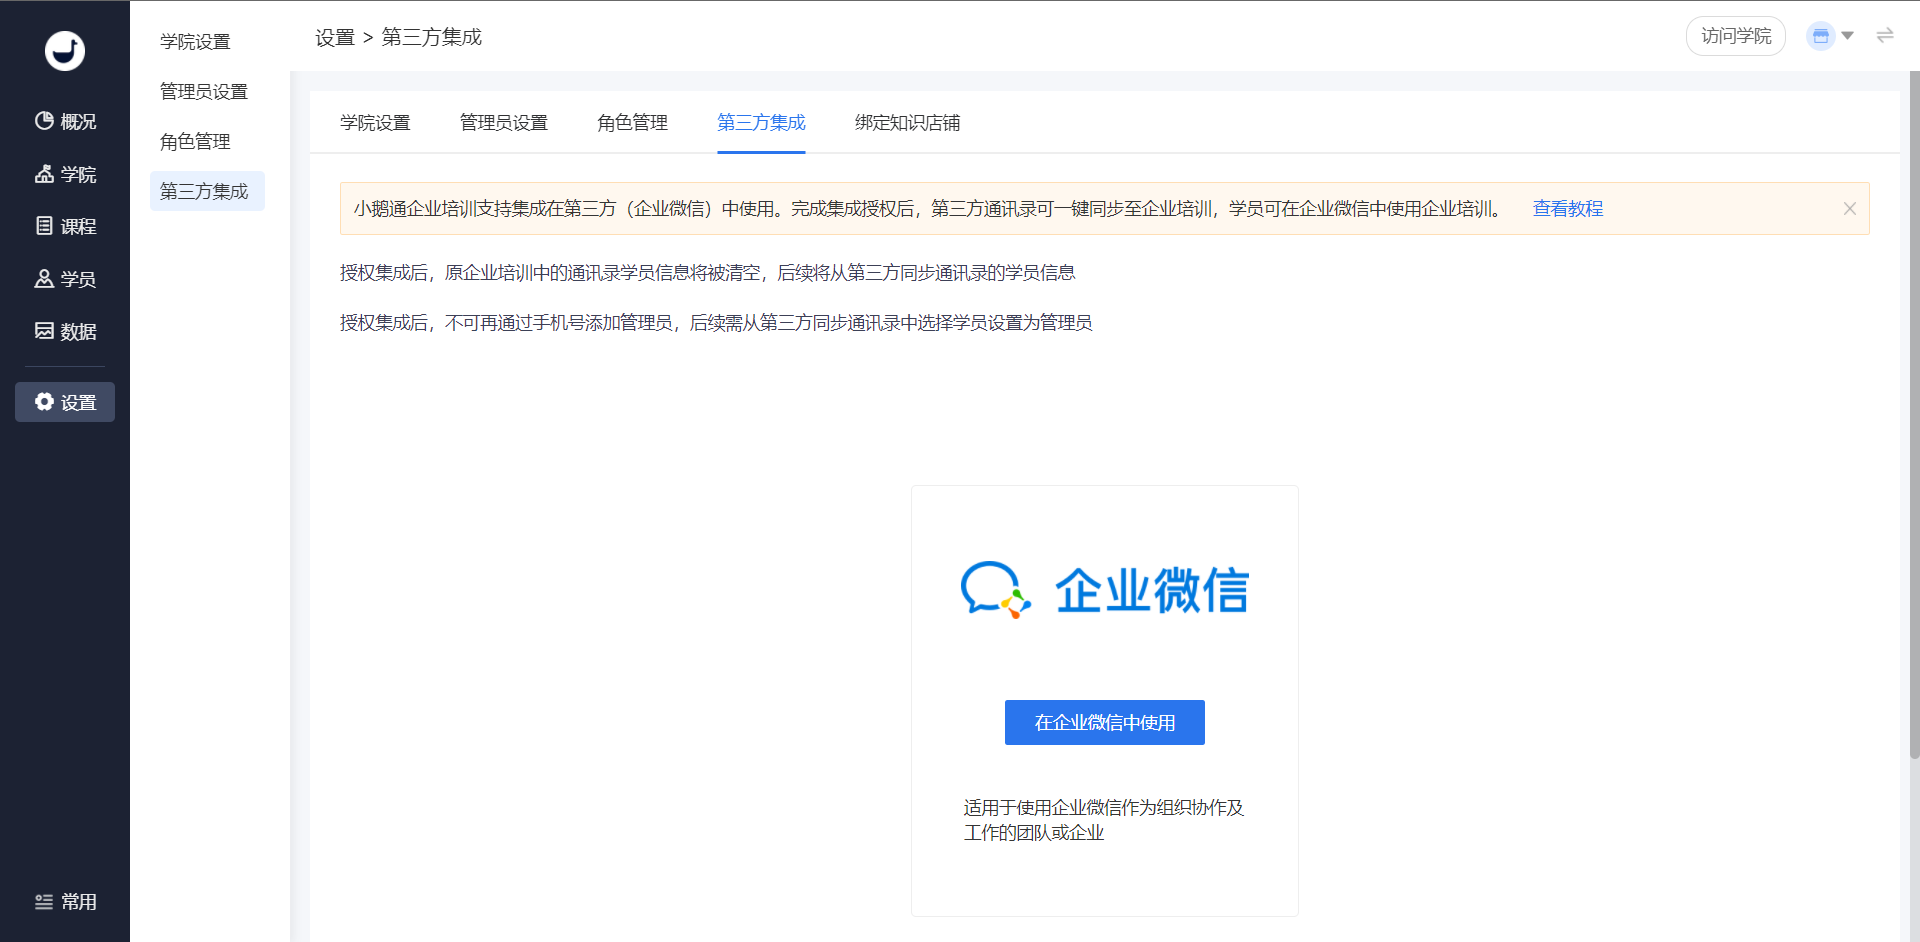The width and height of the screenshot is (1920, 942).
Task: Select 第三方集成 in the secondary menu
Action: tap(207, 191)
